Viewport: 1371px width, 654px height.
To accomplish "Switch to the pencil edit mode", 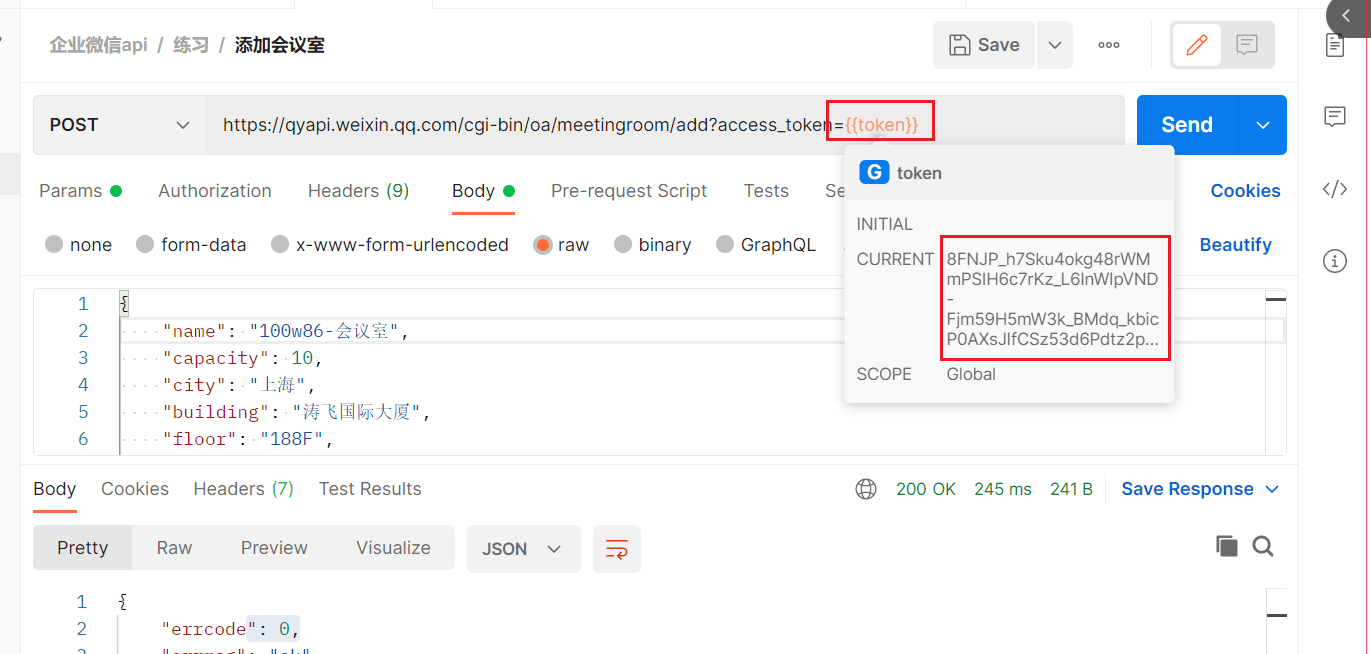I will pyautogui.click(x=1196, y=45).
